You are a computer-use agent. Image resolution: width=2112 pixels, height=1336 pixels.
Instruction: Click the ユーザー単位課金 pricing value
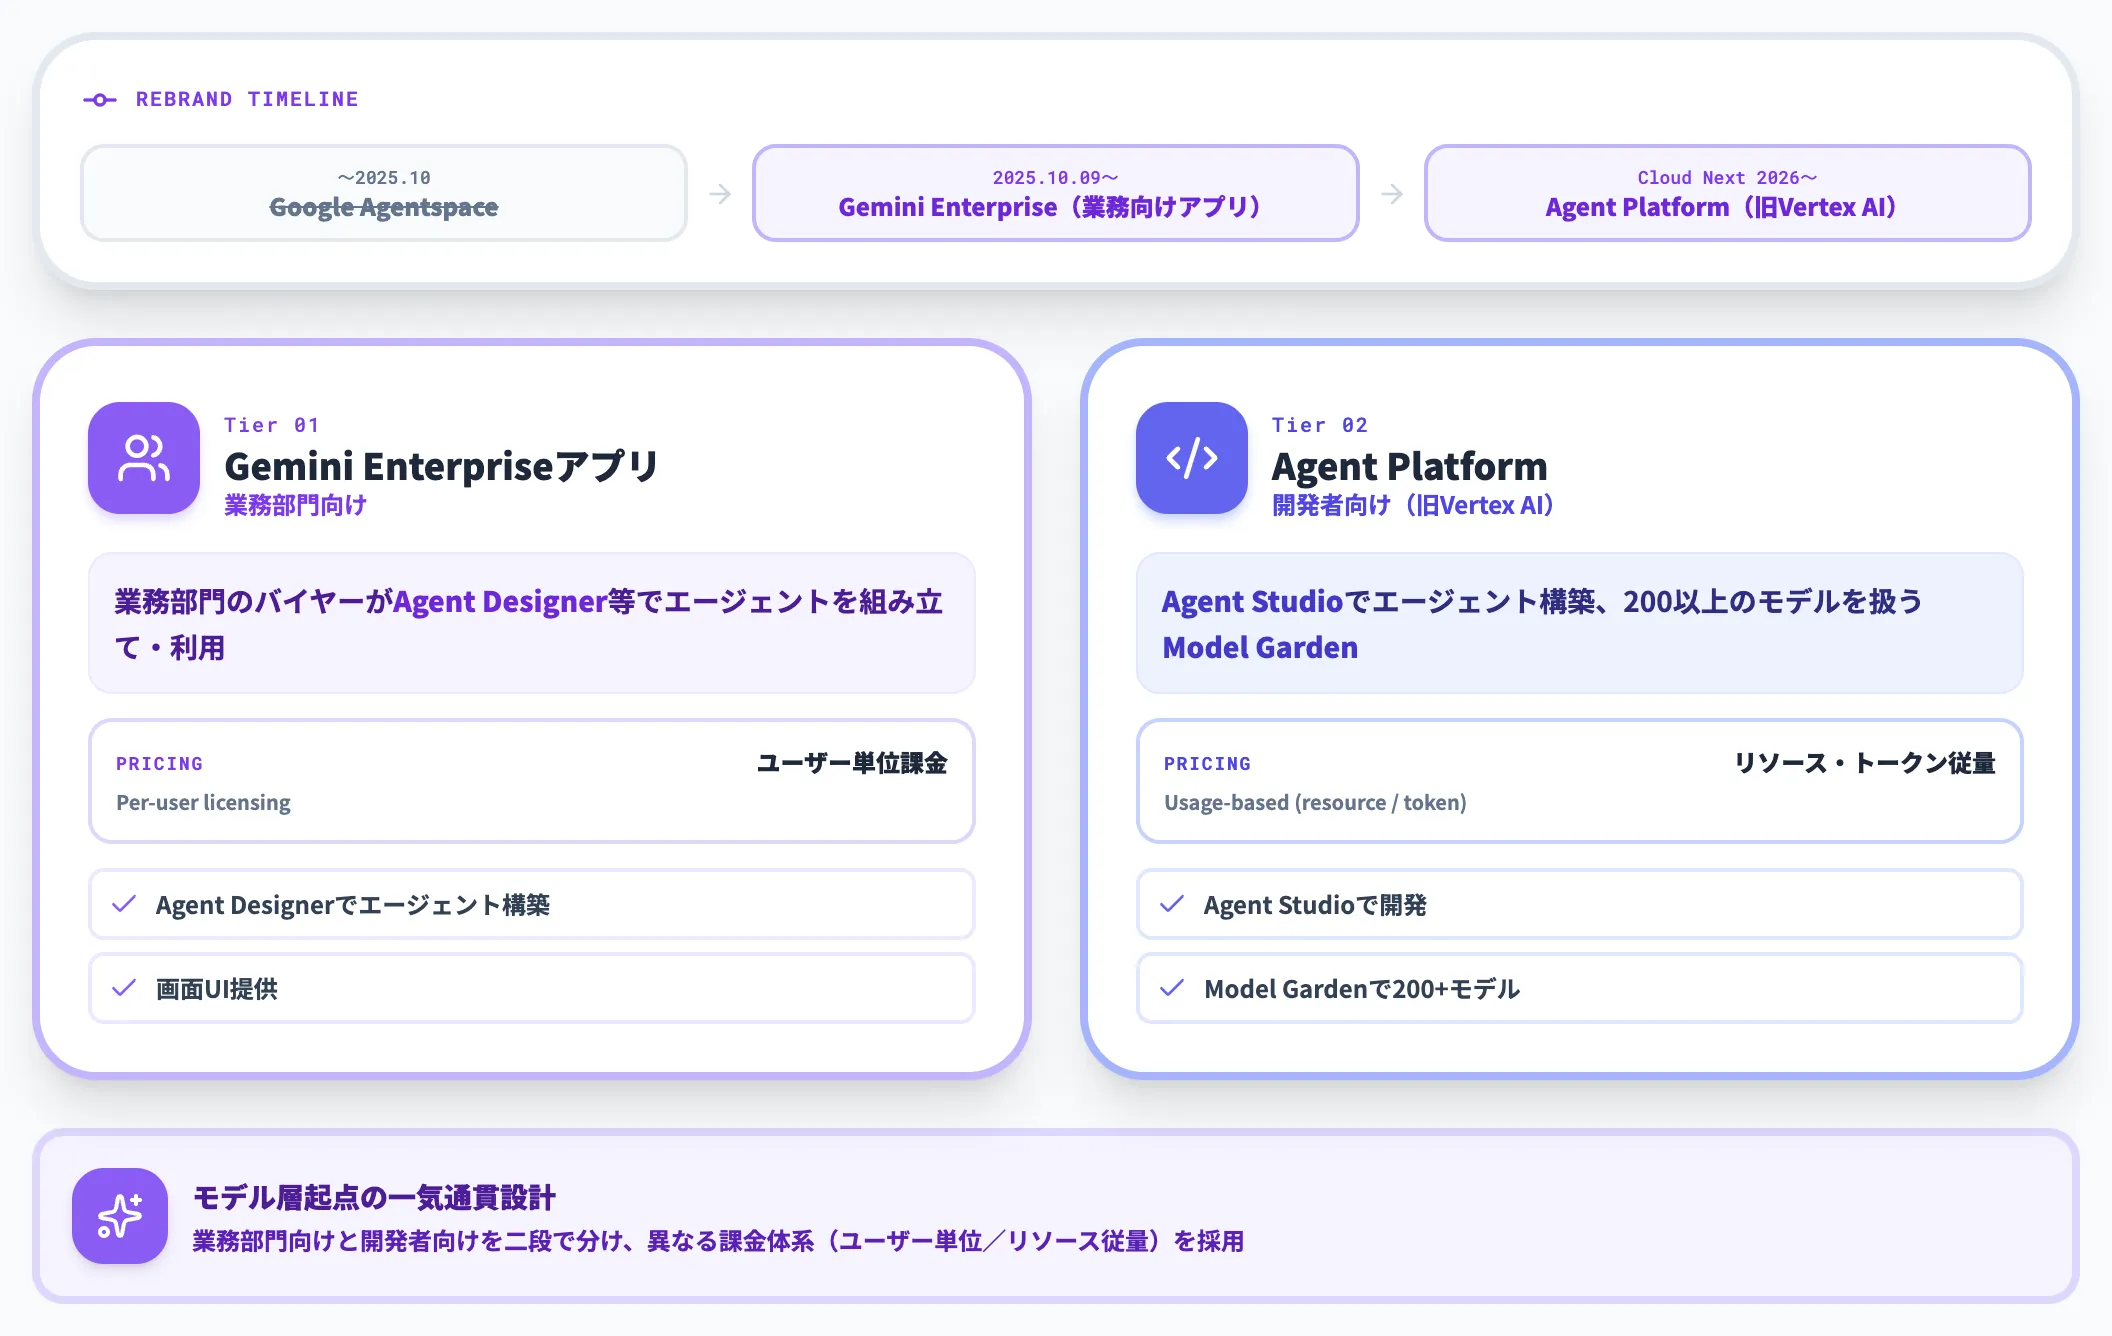(852, 763)
